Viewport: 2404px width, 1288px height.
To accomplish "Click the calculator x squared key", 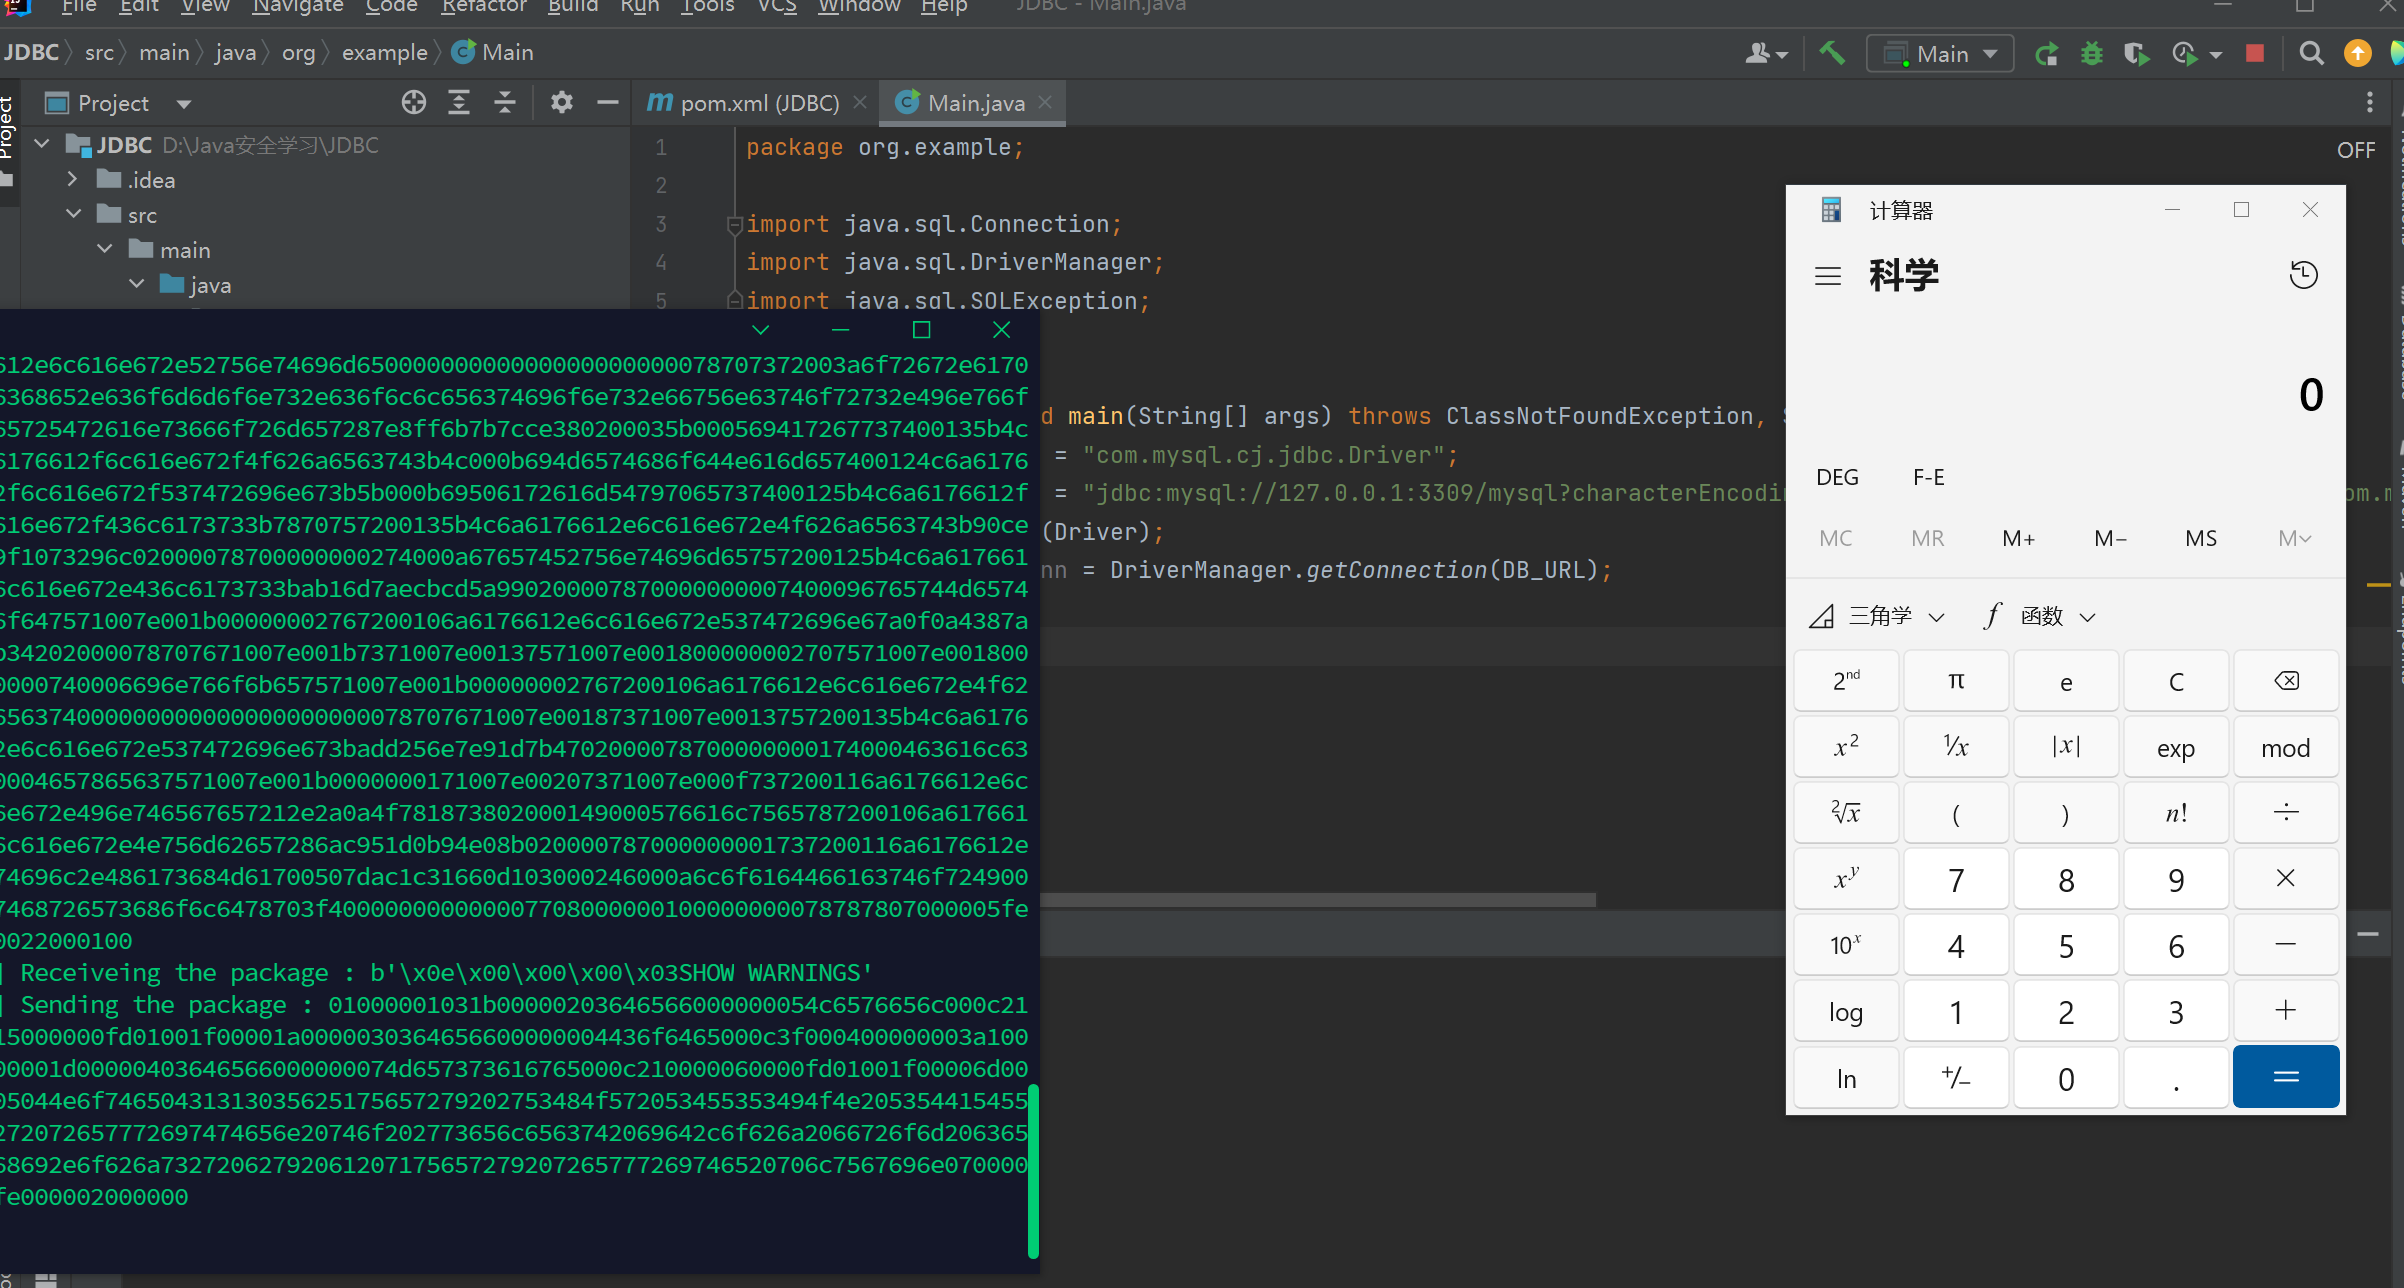I will [1846, 747].
